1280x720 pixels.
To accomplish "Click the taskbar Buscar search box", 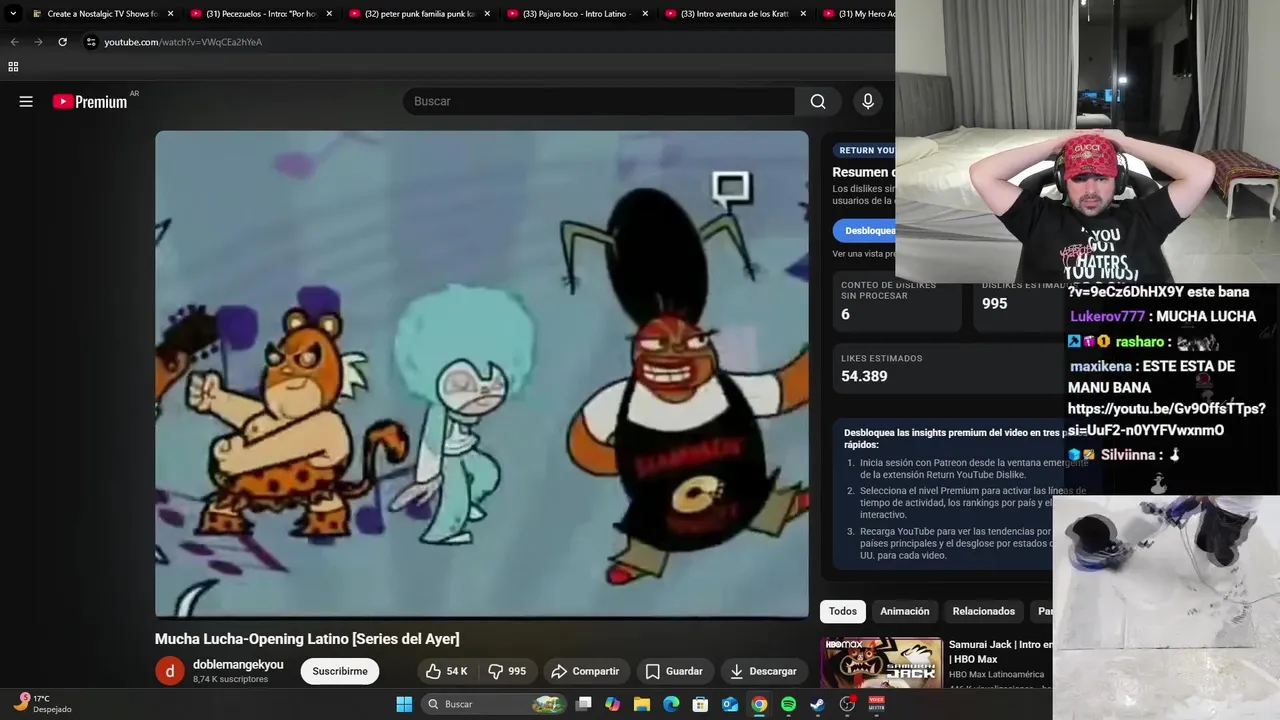I will 494,704.
